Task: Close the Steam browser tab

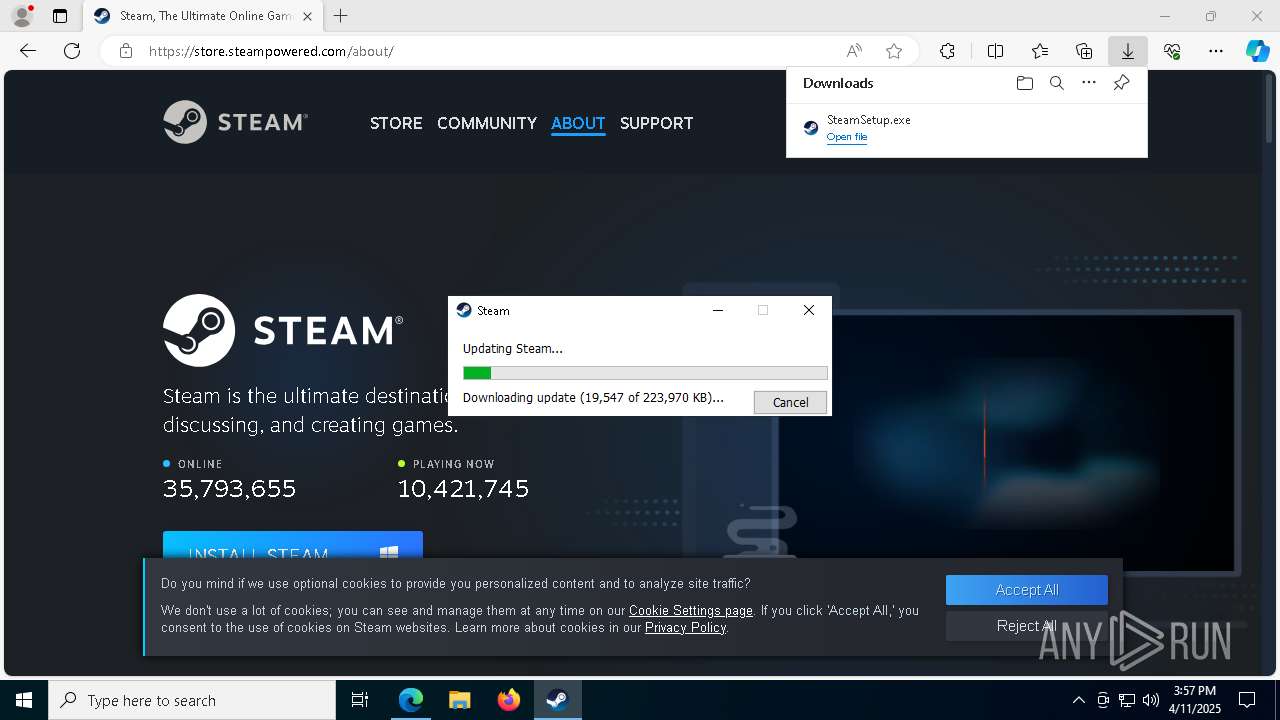Action: pyautogui.click(x=307, y=16)
